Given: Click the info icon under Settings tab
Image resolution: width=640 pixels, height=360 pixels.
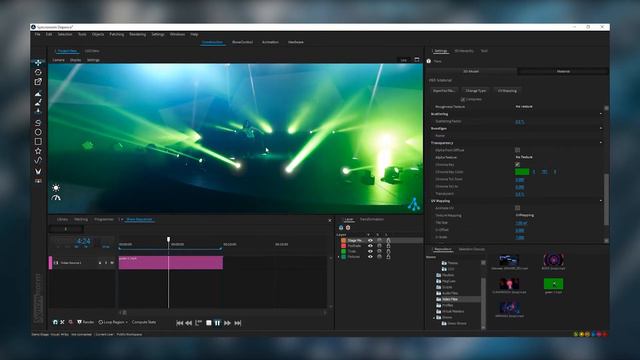Looking at the screenshot, I should [x=429, y=61].
